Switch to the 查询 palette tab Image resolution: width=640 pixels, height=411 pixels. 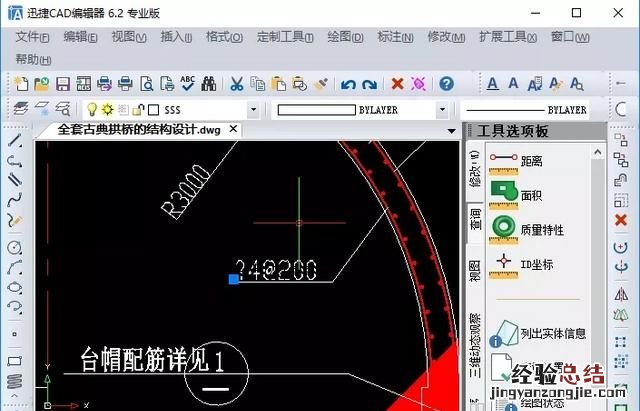475,218
